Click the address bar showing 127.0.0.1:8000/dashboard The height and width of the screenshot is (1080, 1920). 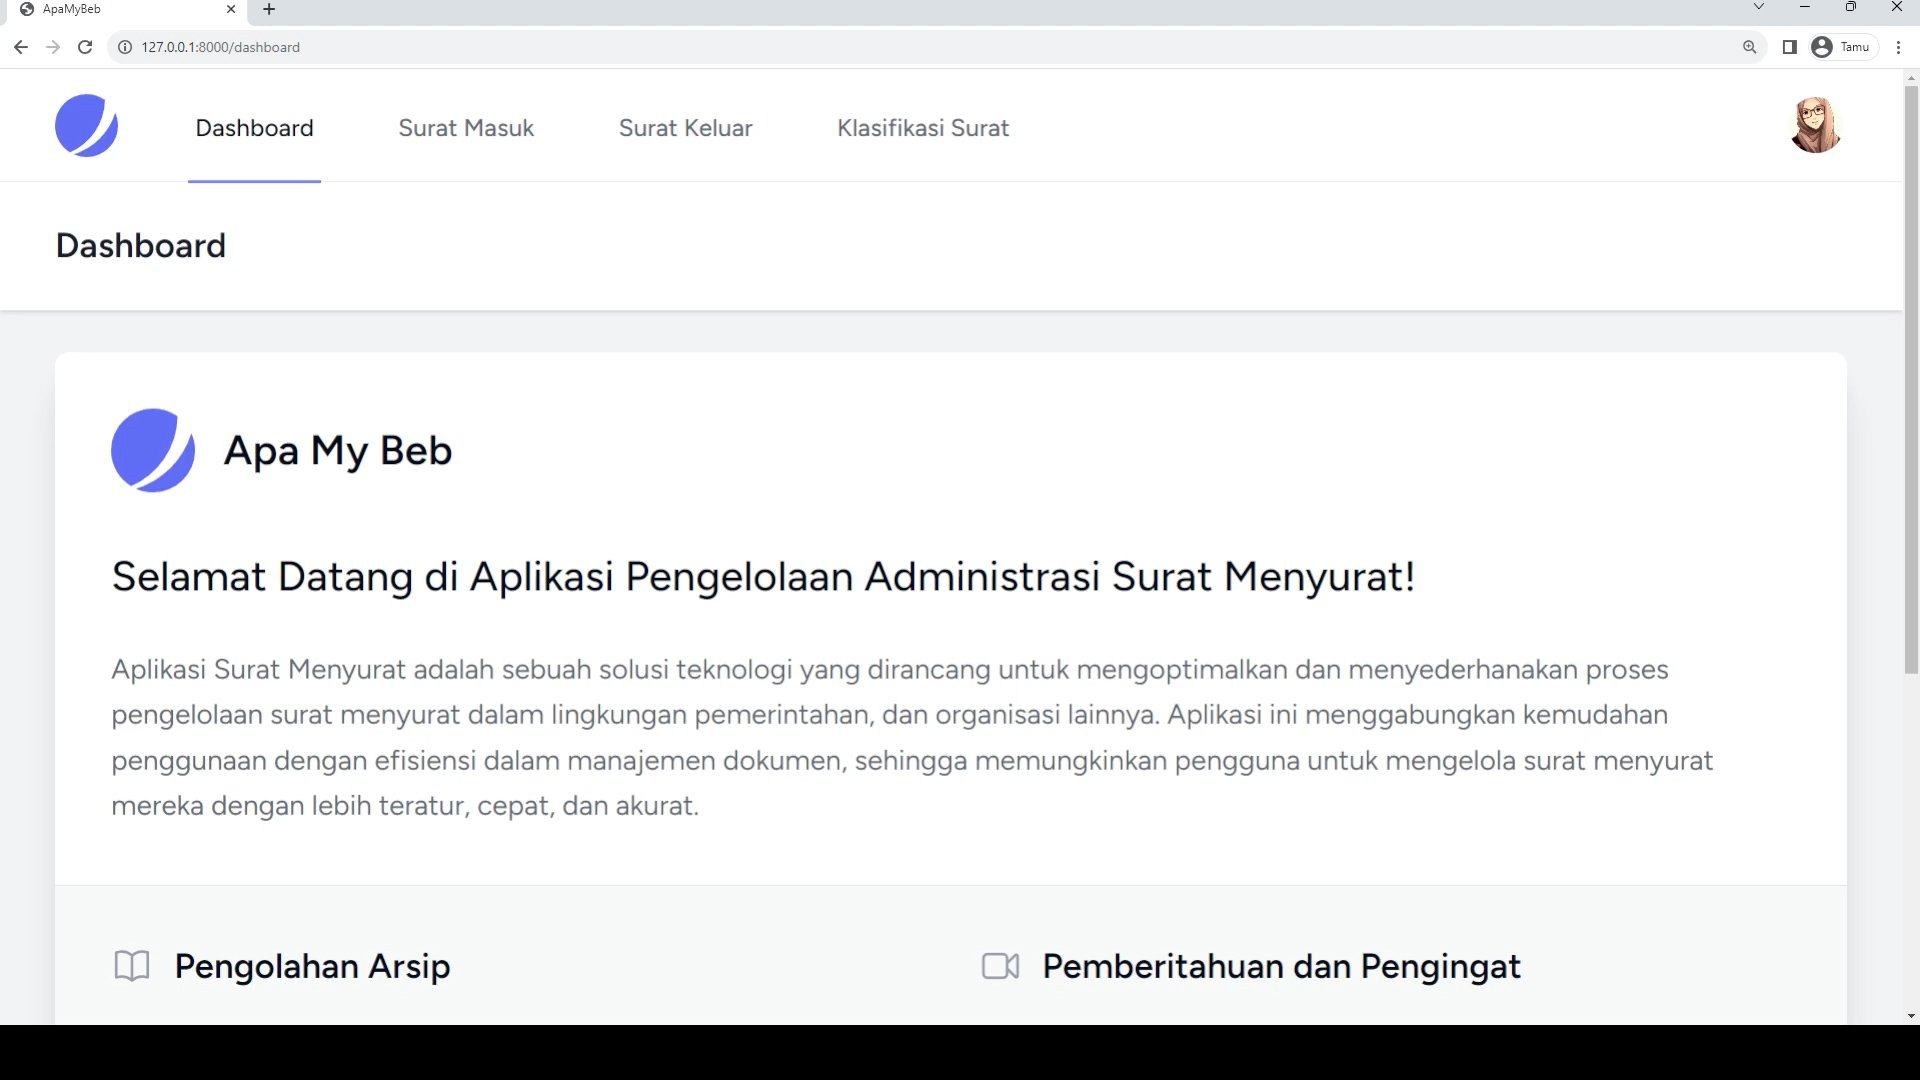(x=700, y=47)
